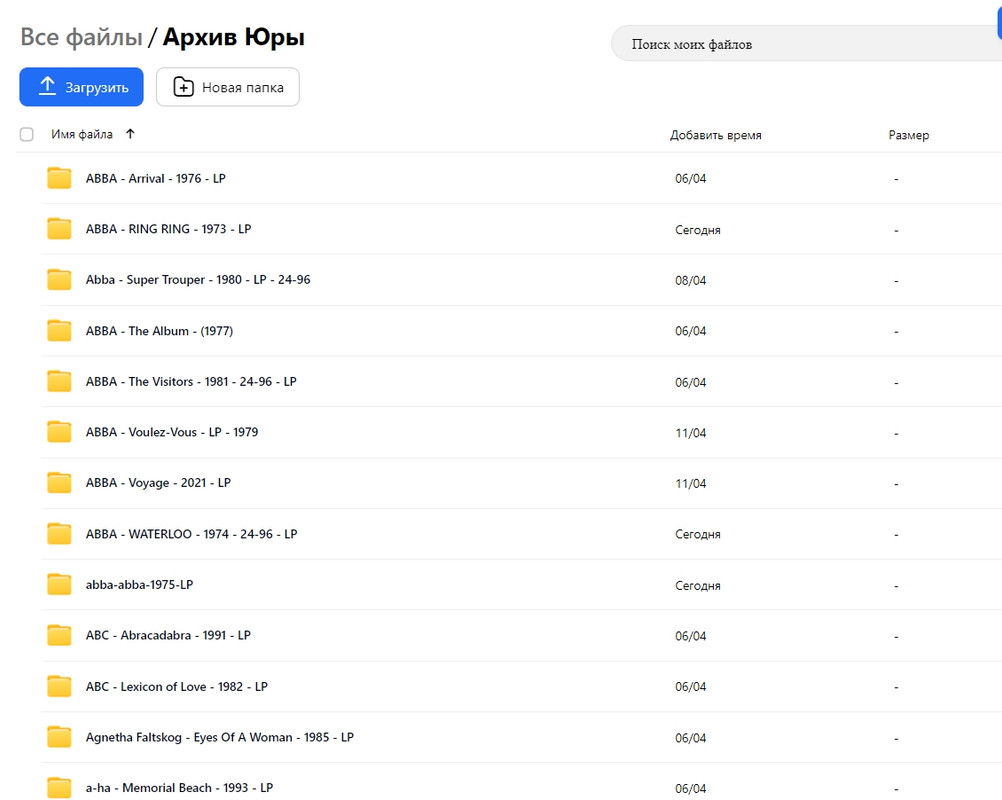1002x800 pixels.
Task: Open folder name abba-abba-1975-LP
Action: click(x=139, y=585)
